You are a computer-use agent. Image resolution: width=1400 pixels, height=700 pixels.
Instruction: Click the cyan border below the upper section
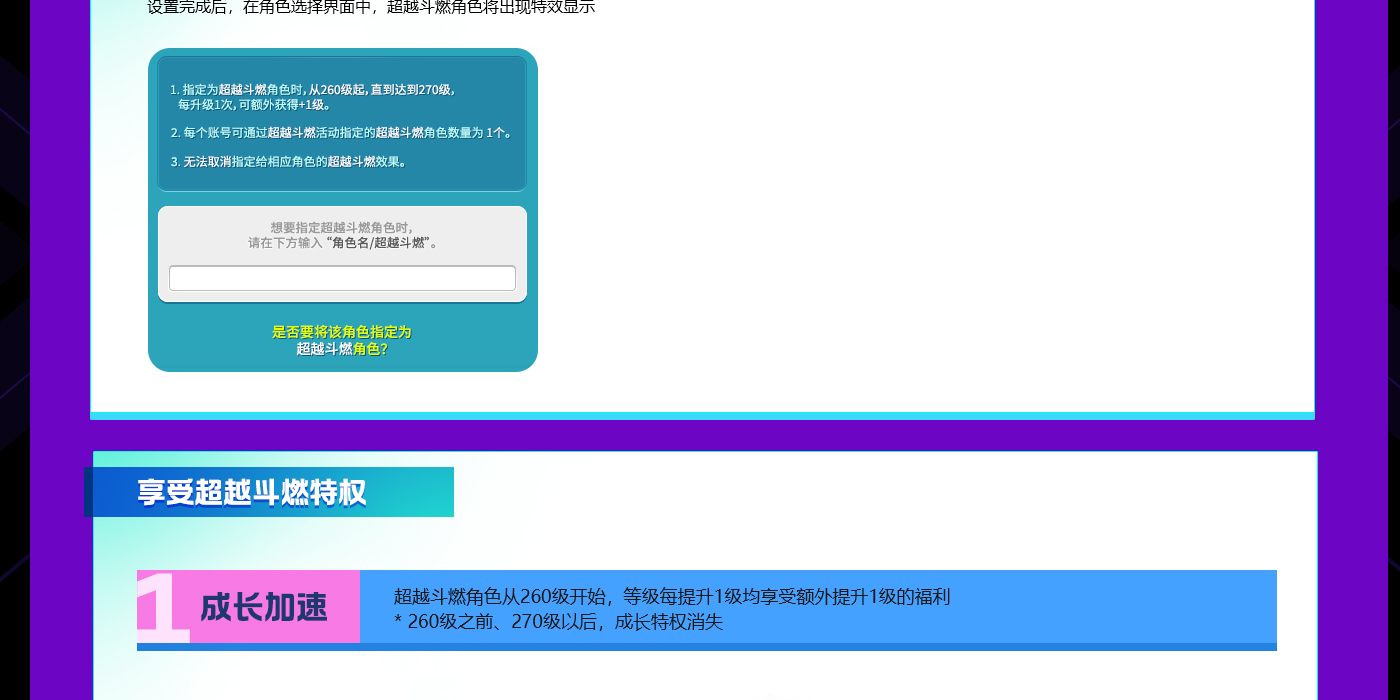pyautogui.click(x=702, y=415)
